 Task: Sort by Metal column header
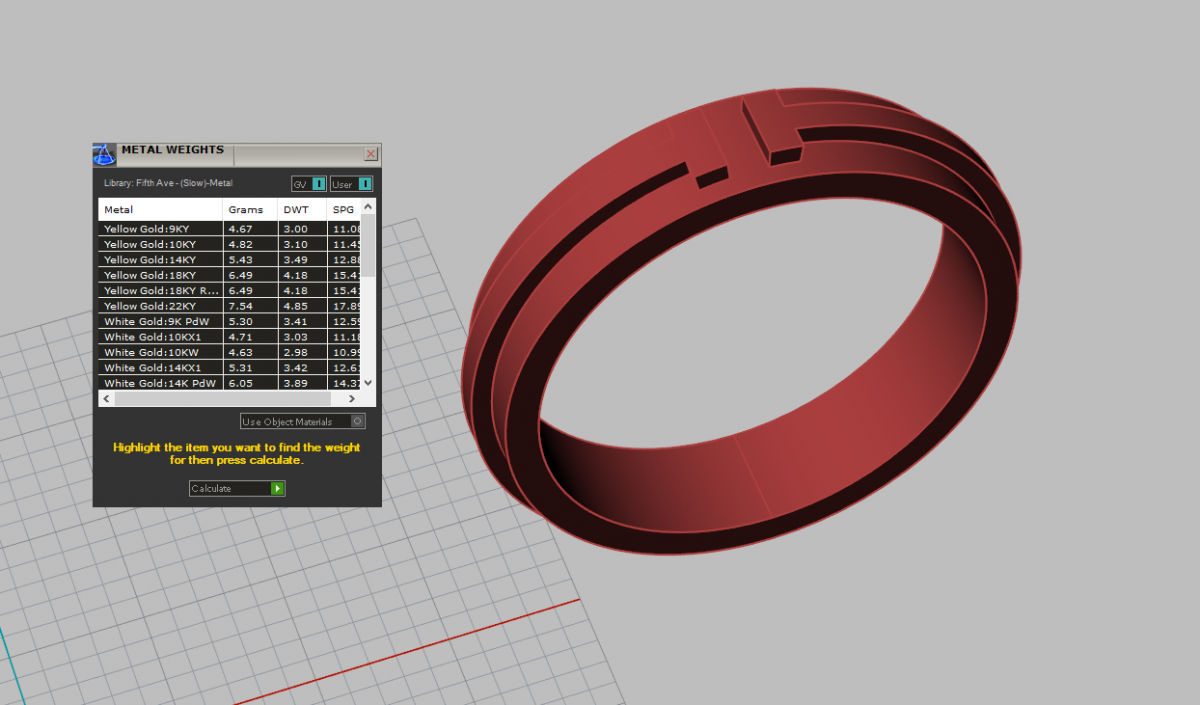(160, 210)
